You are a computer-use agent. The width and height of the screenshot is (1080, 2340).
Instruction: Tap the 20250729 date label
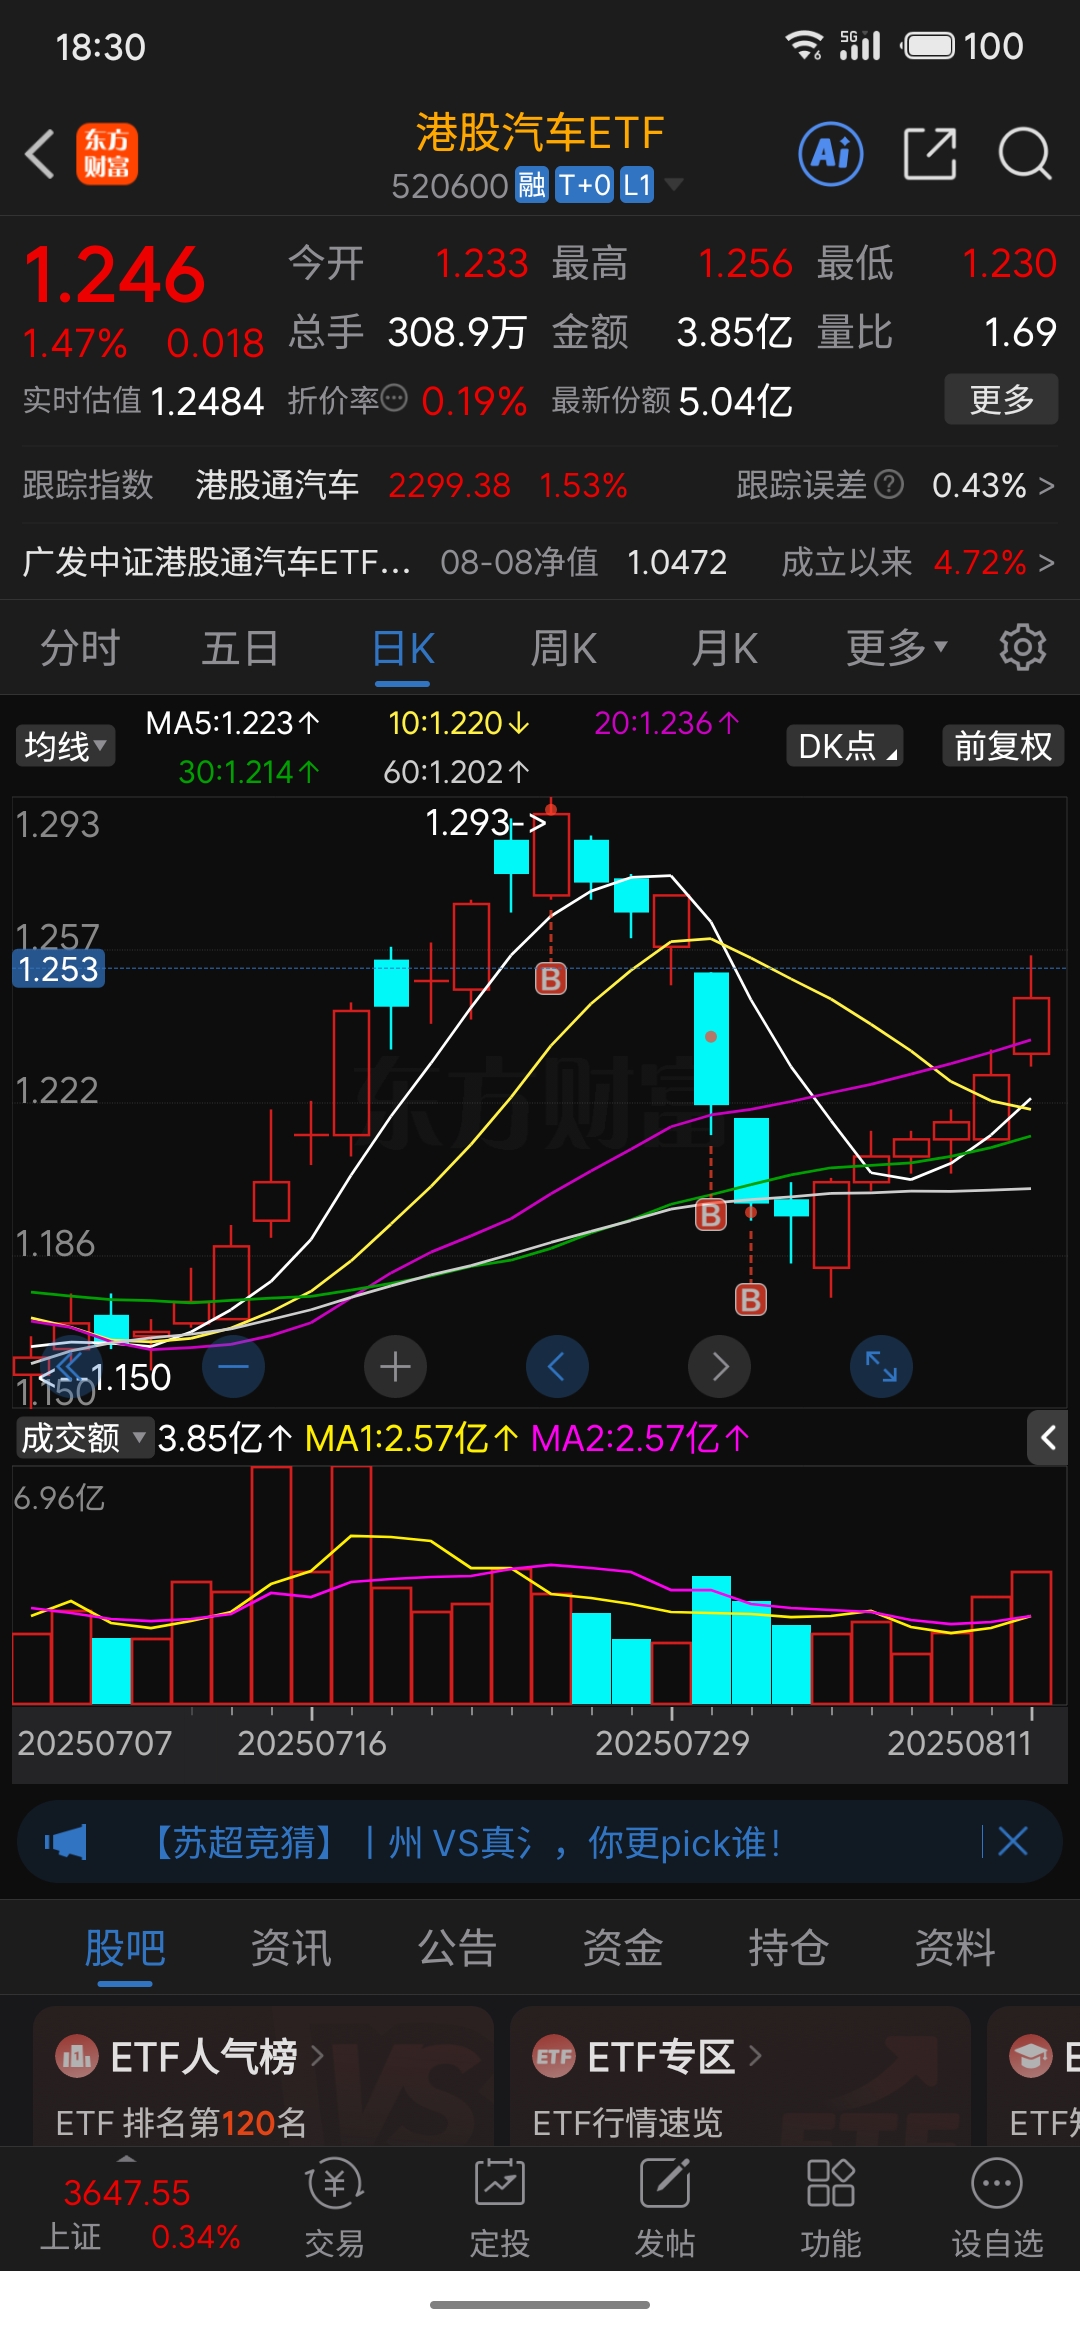(x=672, y=1743)
